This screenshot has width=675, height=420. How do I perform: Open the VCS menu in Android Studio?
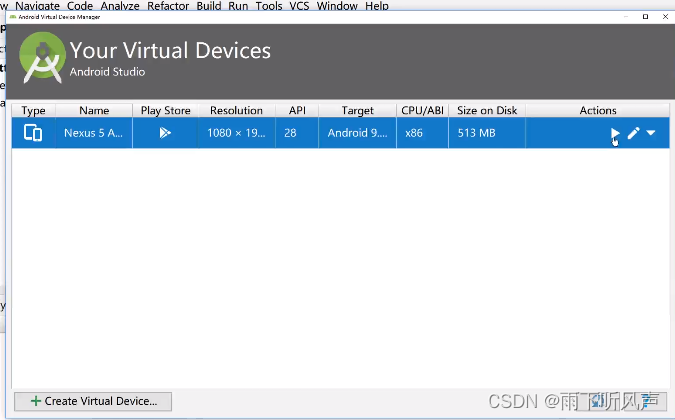coord(299,6)
